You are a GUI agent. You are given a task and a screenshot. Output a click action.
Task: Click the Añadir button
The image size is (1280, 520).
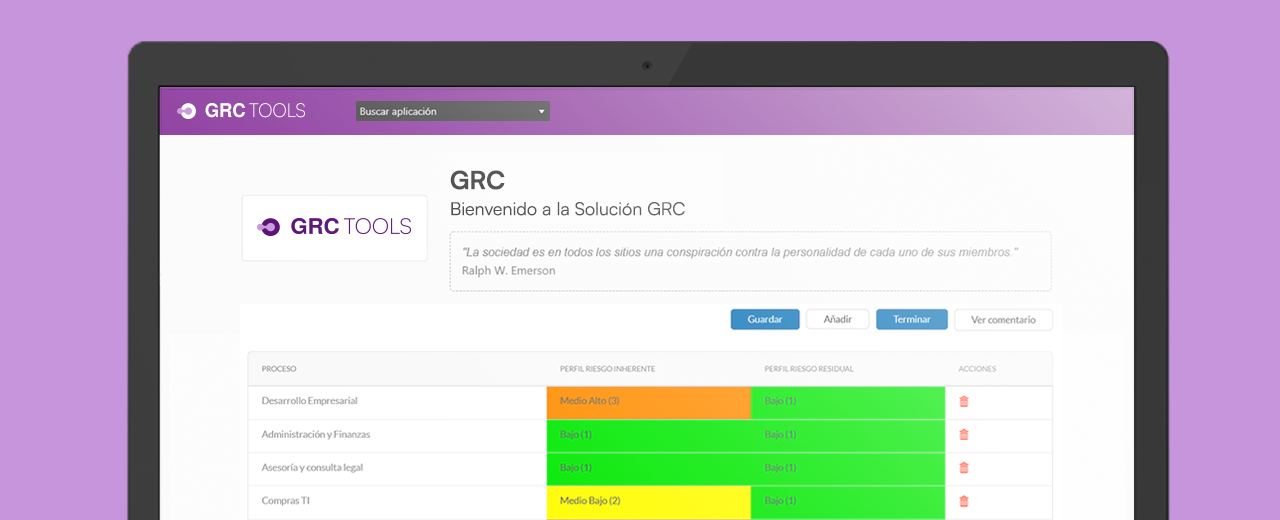837,319
